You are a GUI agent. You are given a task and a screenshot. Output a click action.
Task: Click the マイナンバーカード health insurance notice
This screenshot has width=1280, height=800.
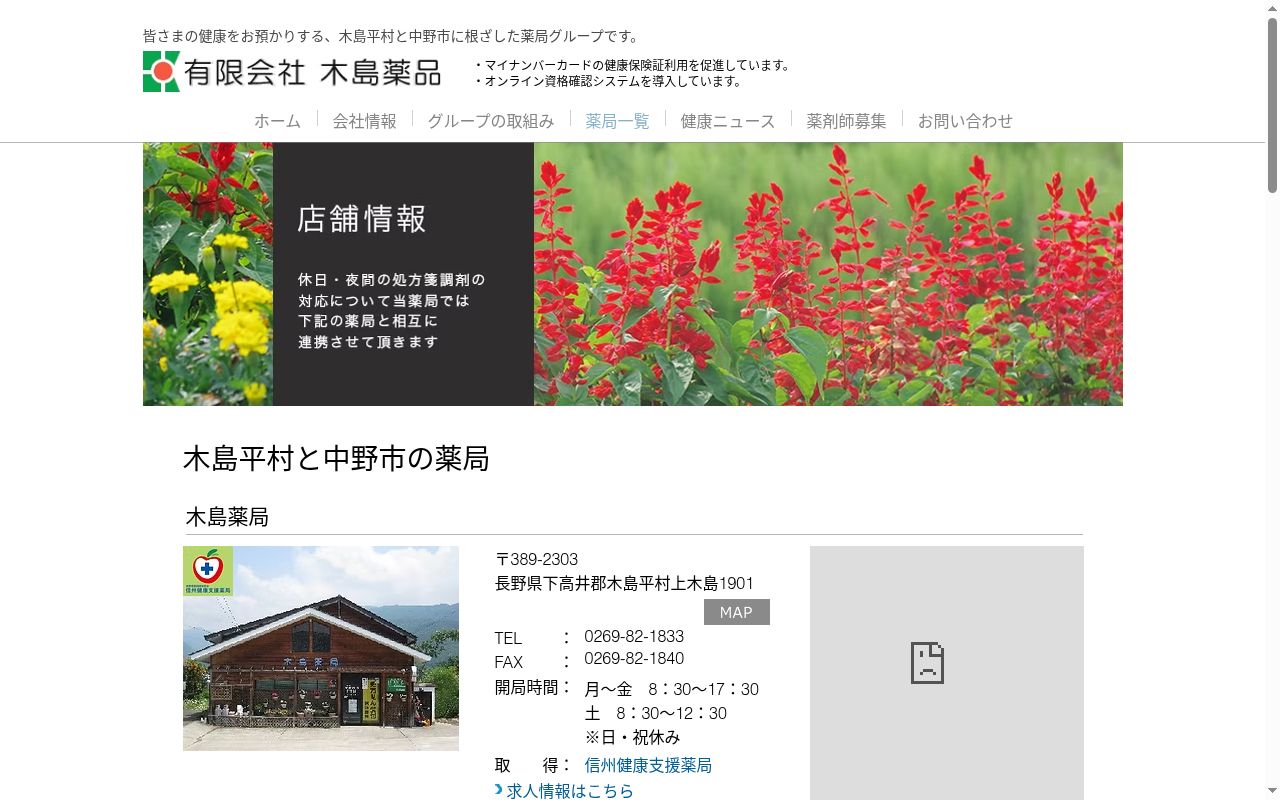[634, 65]
